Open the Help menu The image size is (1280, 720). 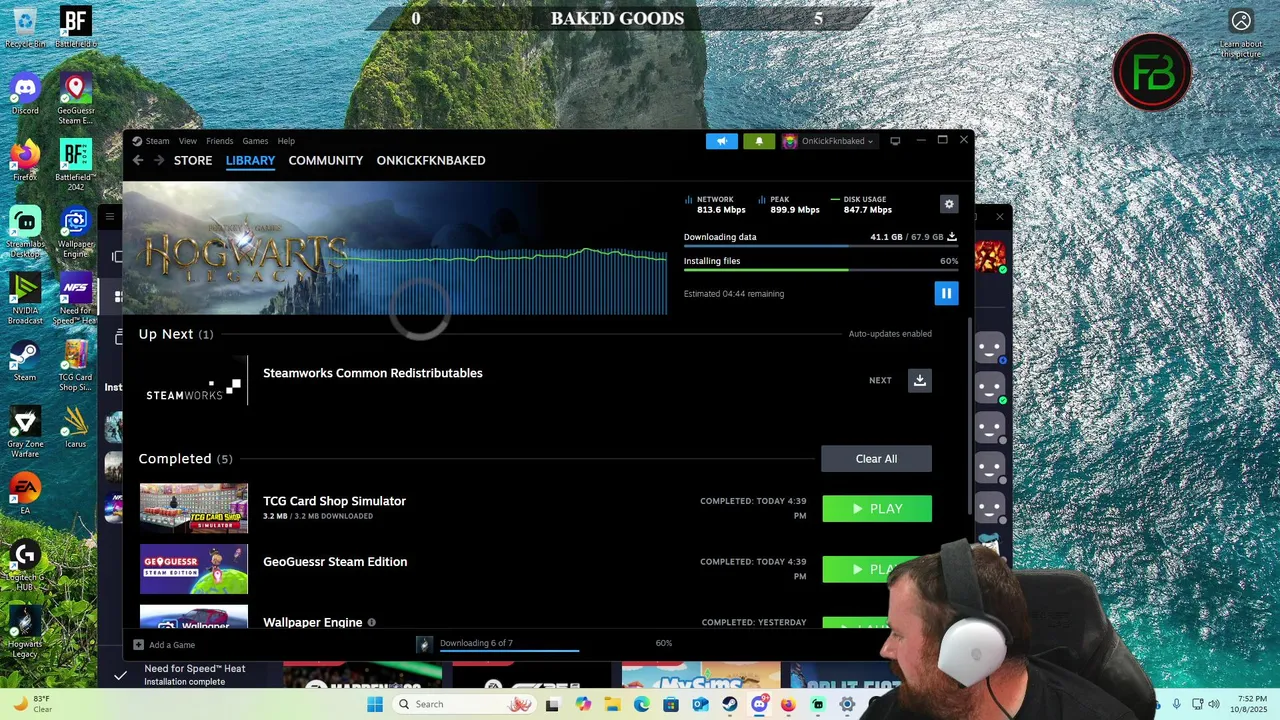point(286,141)
